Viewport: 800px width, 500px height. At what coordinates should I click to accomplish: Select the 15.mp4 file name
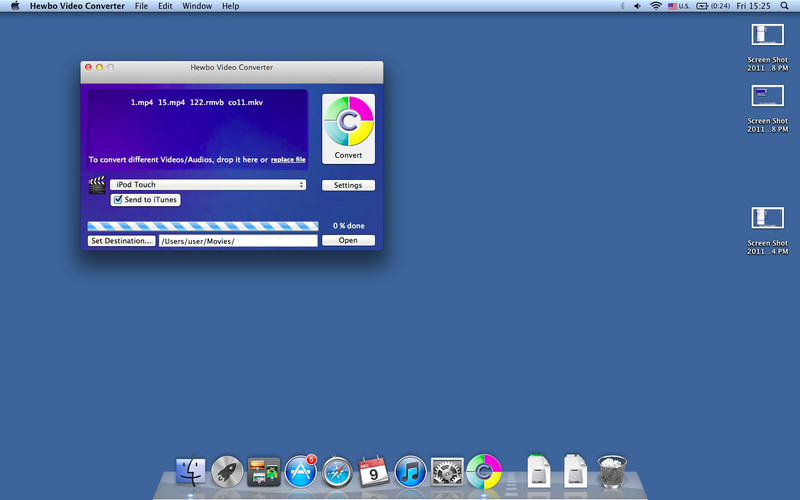171,103
